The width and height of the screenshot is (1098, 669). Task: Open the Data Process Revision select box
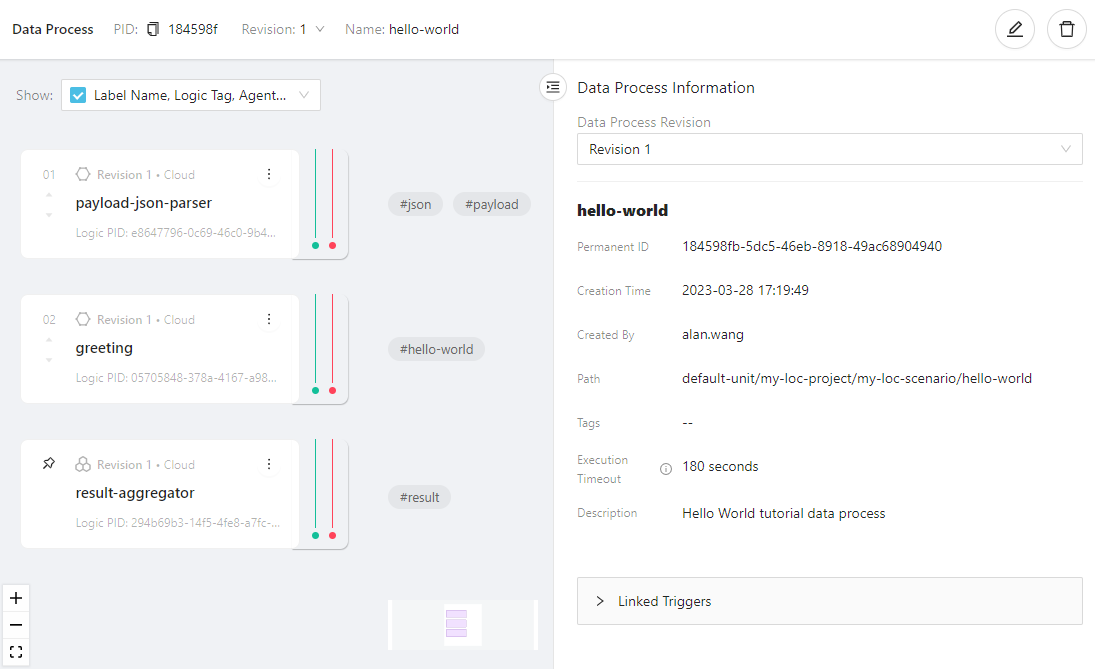point(829,149)
